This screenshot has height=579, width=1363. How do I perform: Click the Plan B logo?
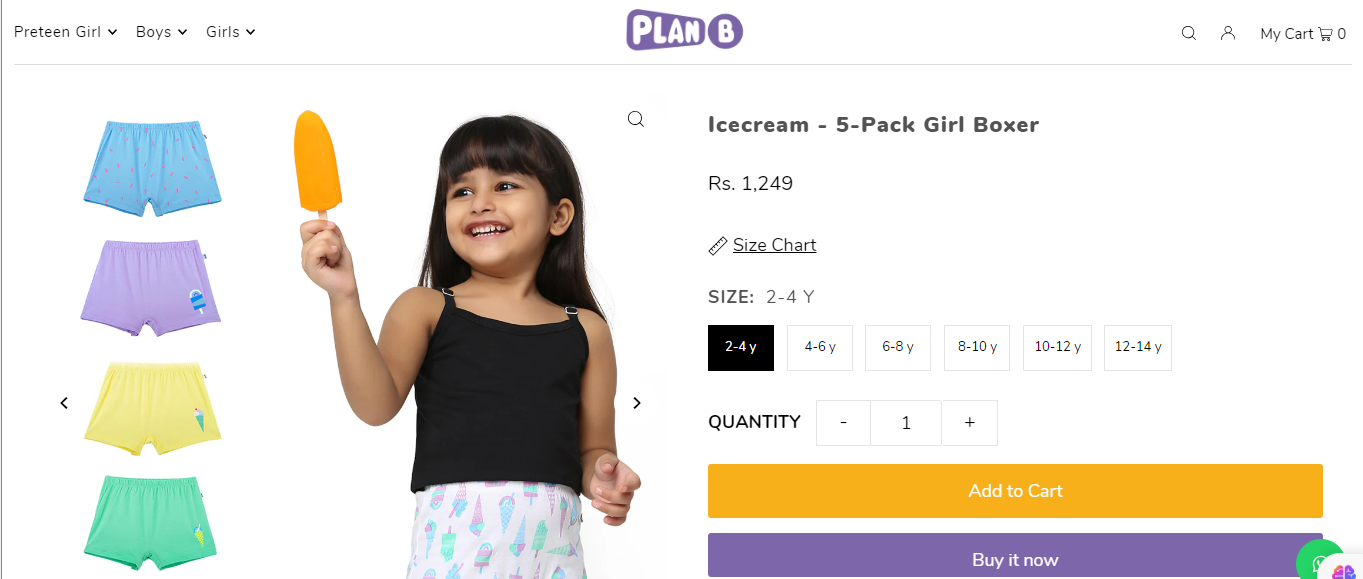(684, 30)
